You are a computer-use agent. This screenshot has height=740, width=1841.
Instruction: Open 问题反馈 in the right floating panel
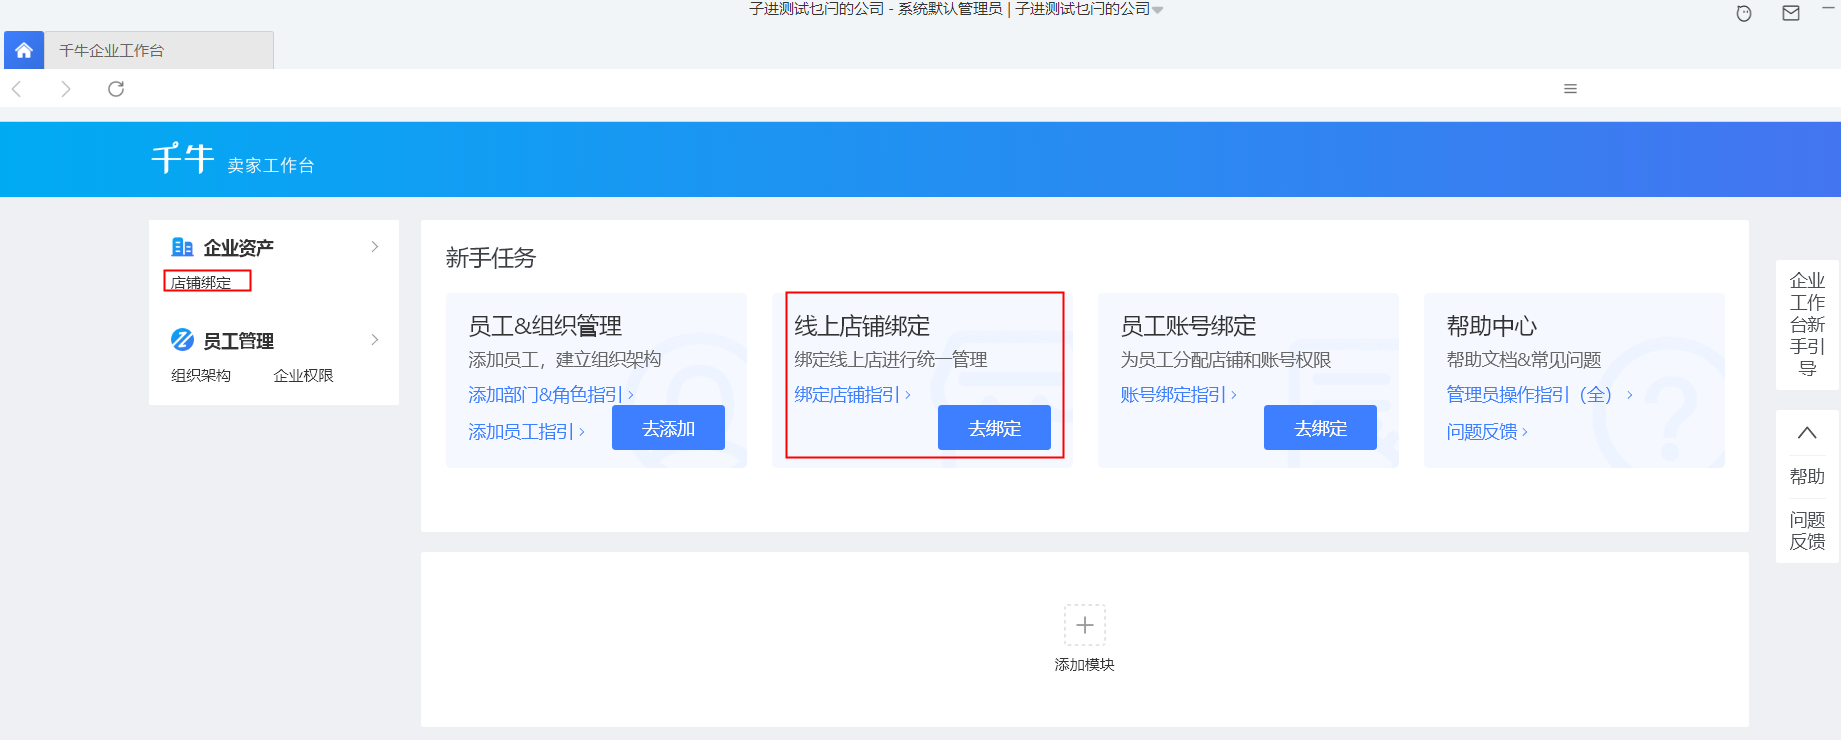(1807, 531)
